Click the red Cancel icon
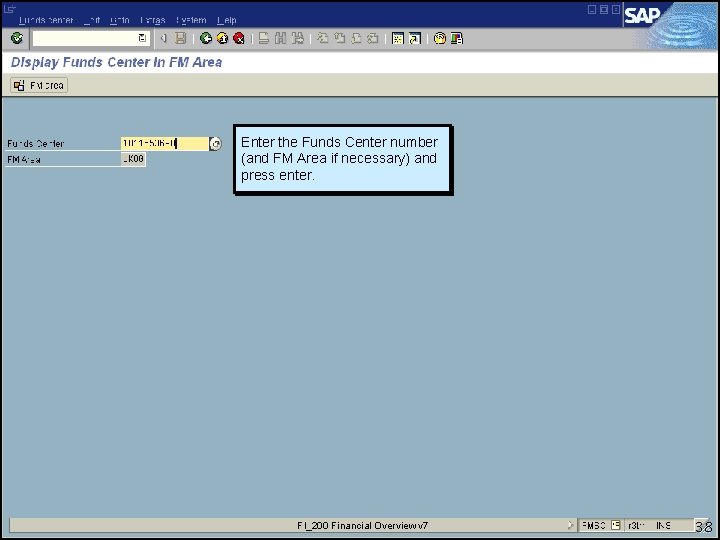This screenshot has width=720, height=540. point(239,39)
